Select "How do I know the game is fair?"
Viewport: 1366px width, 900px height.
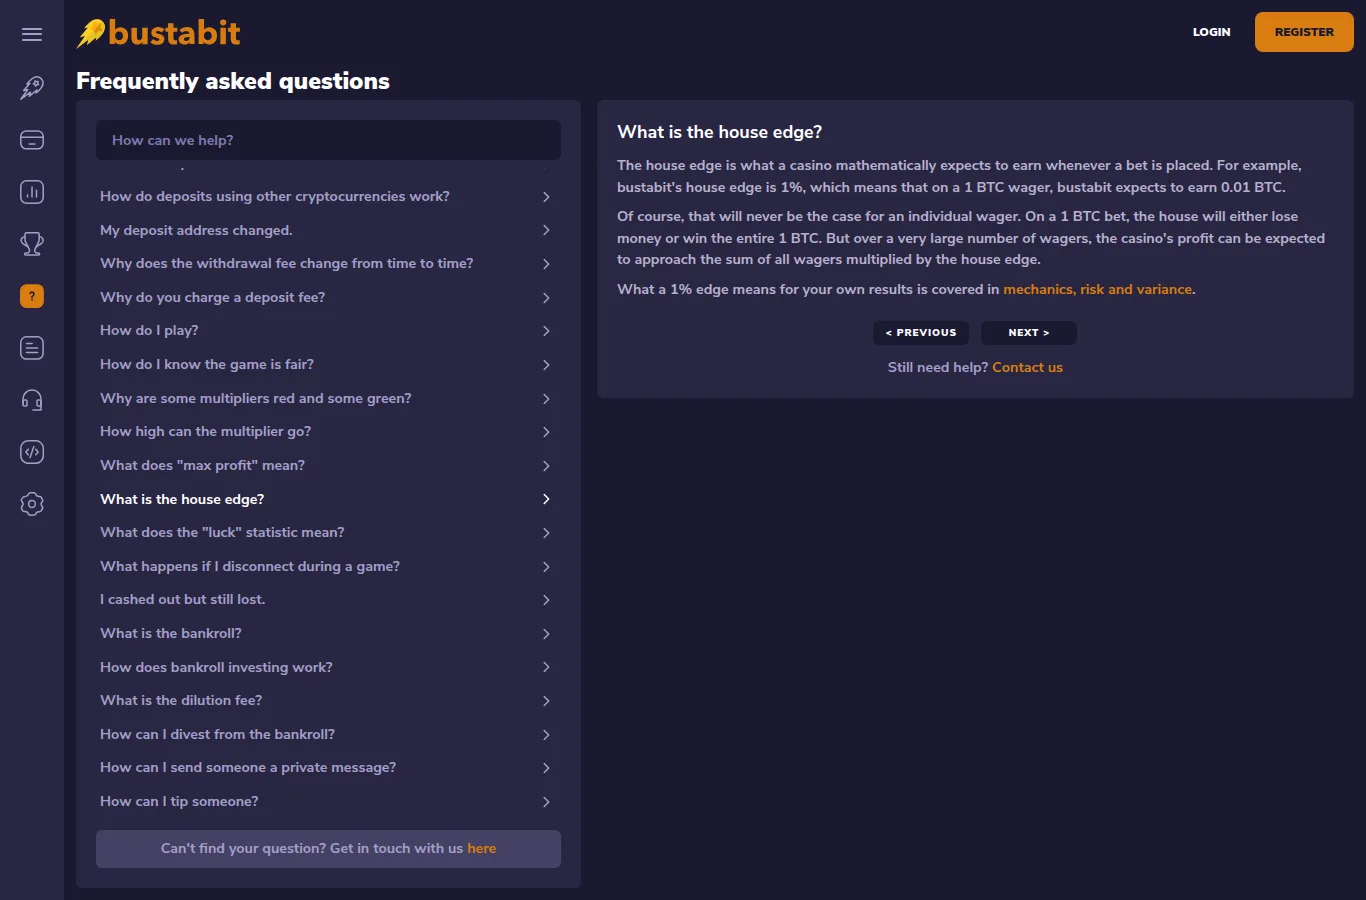click(x=328, y=365)
